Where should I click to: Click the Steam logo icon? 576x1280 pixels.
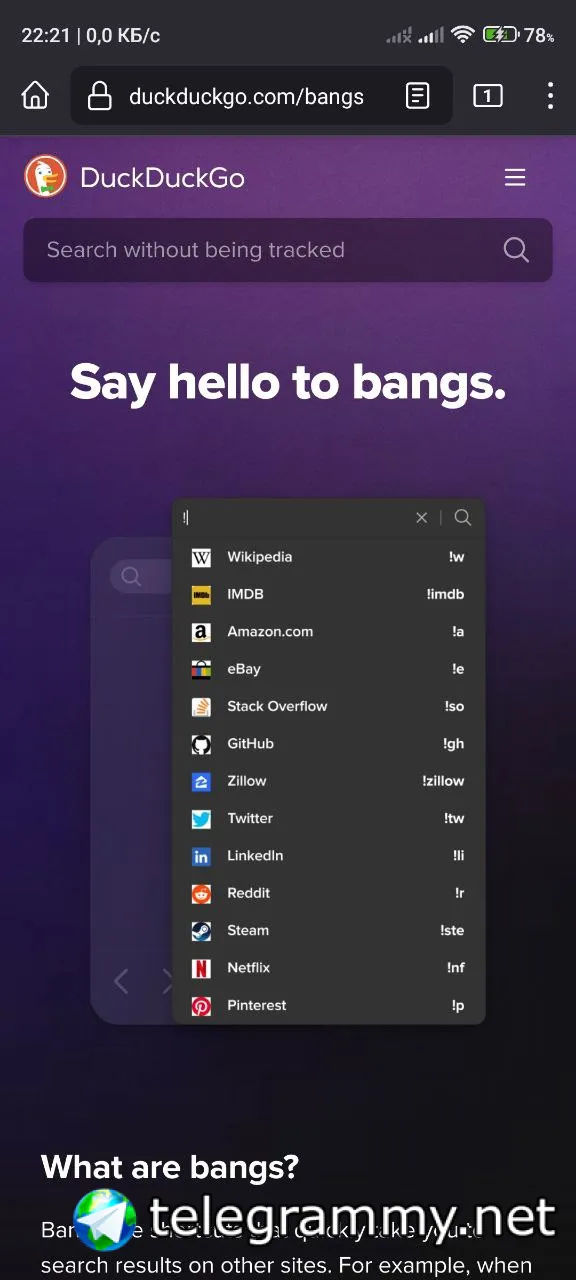pos(201,930)
